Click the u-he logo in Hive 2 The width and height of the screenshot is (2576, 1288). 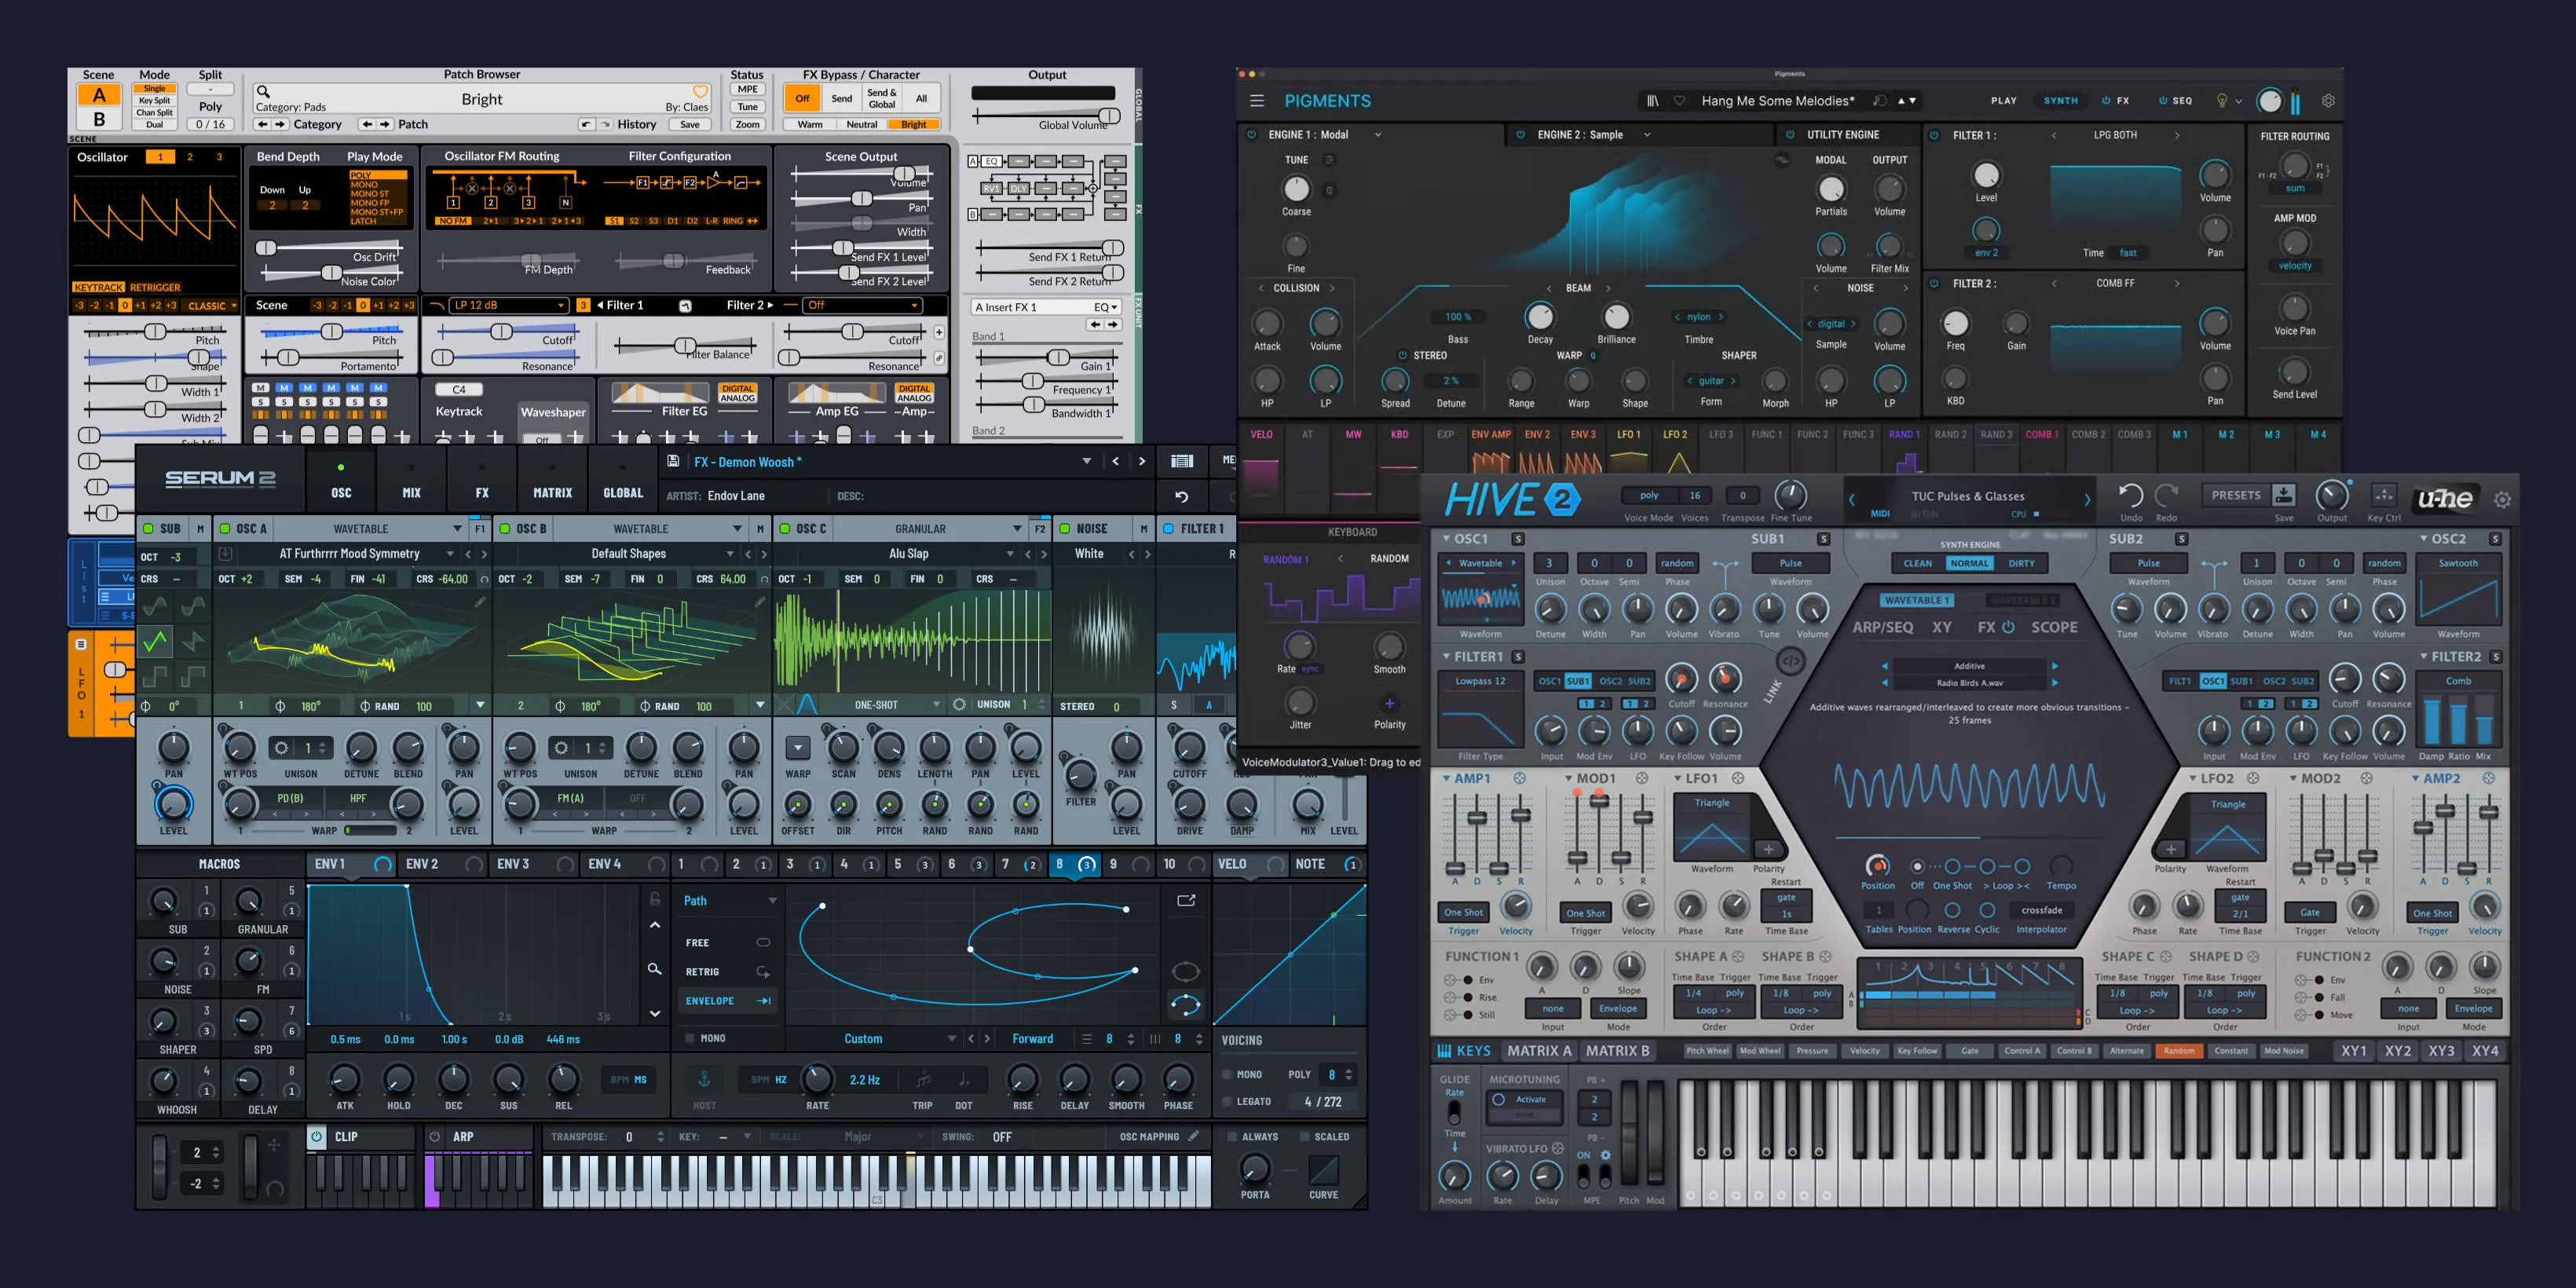click(2445, 498)
